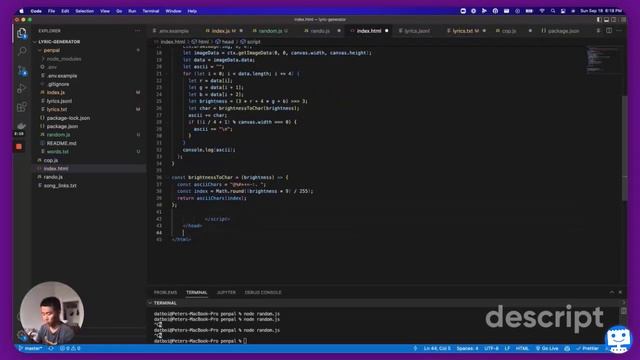640x360 pixels.
Task: Toggle secondary sidebar layout icon in title bar
Action: (x=613, y=20)
